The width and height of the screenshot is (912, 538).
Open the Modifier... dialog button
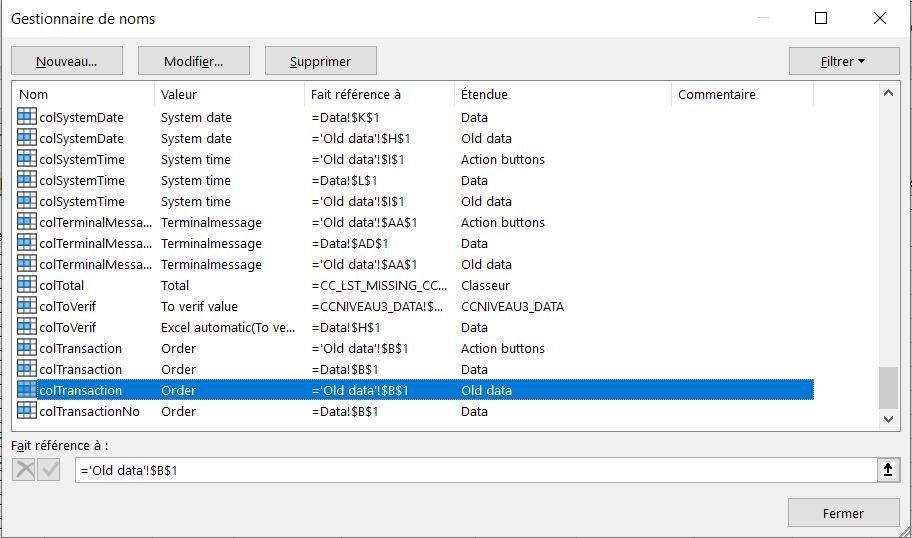pos(194,61)
